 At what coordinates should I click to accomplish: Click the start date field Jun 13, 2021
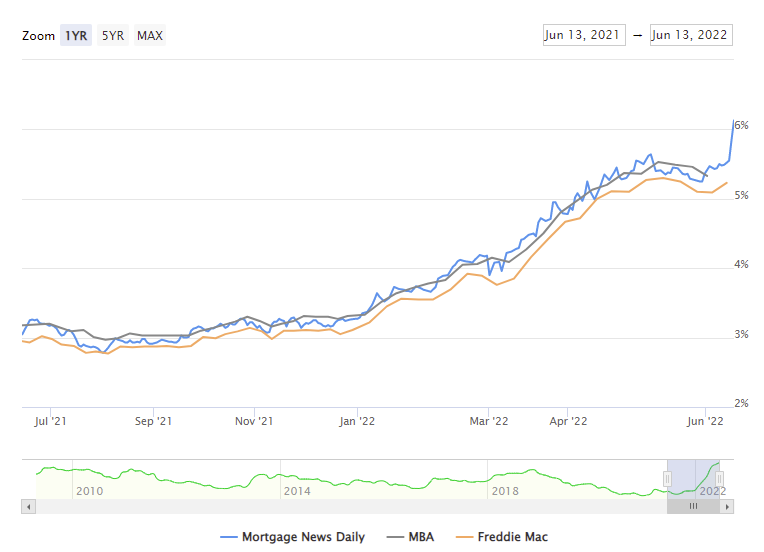click(x=584, y=35)
